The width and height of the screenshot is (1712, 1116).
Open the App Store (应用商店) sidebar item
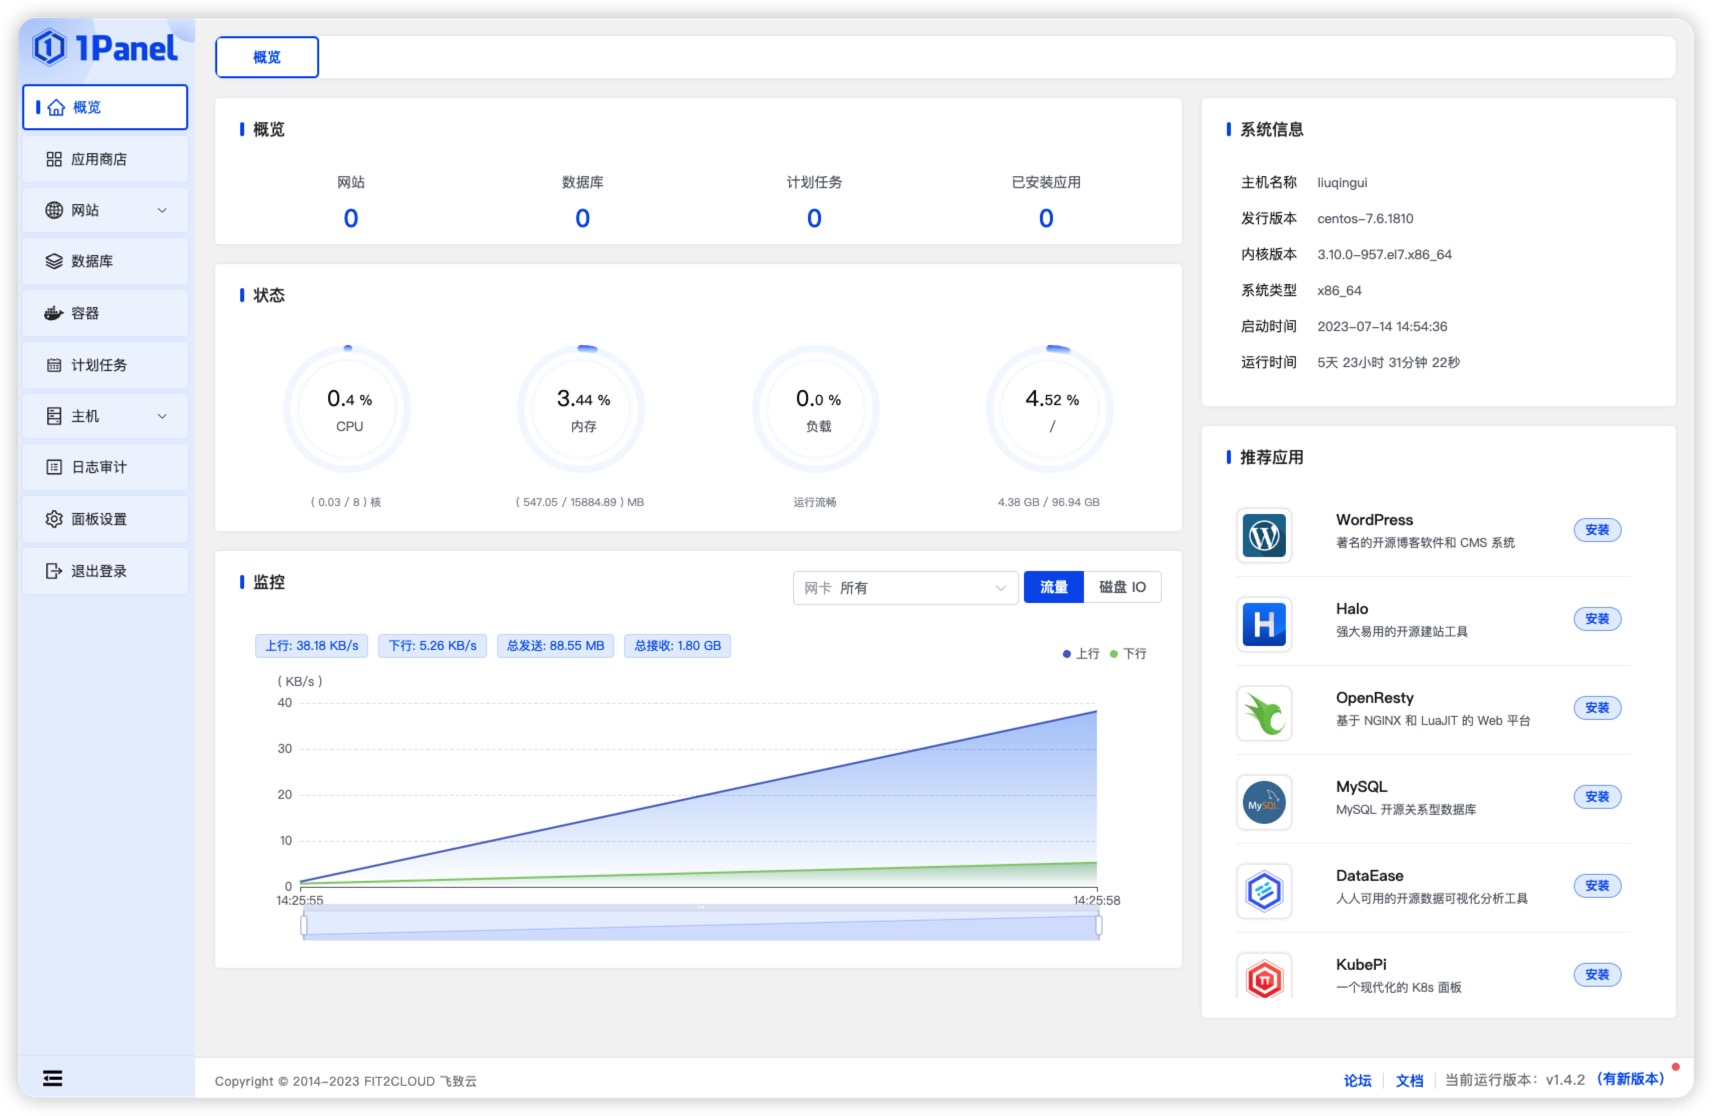tap(98, 159)
